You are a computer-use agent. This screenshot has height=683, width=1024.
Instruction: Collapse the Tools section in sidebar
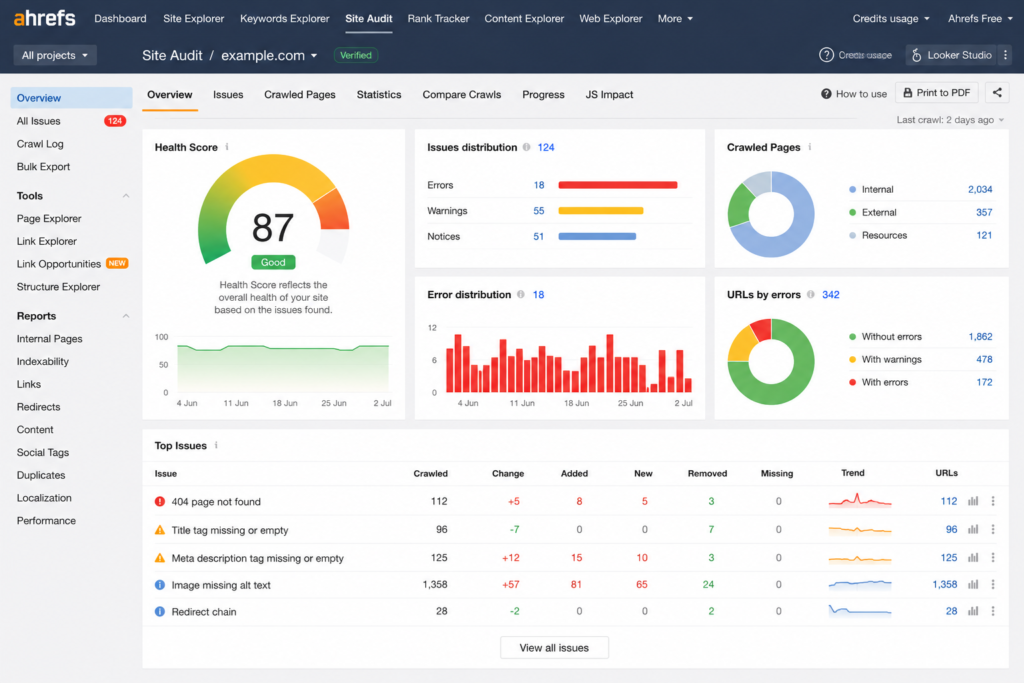pos(125,196)
